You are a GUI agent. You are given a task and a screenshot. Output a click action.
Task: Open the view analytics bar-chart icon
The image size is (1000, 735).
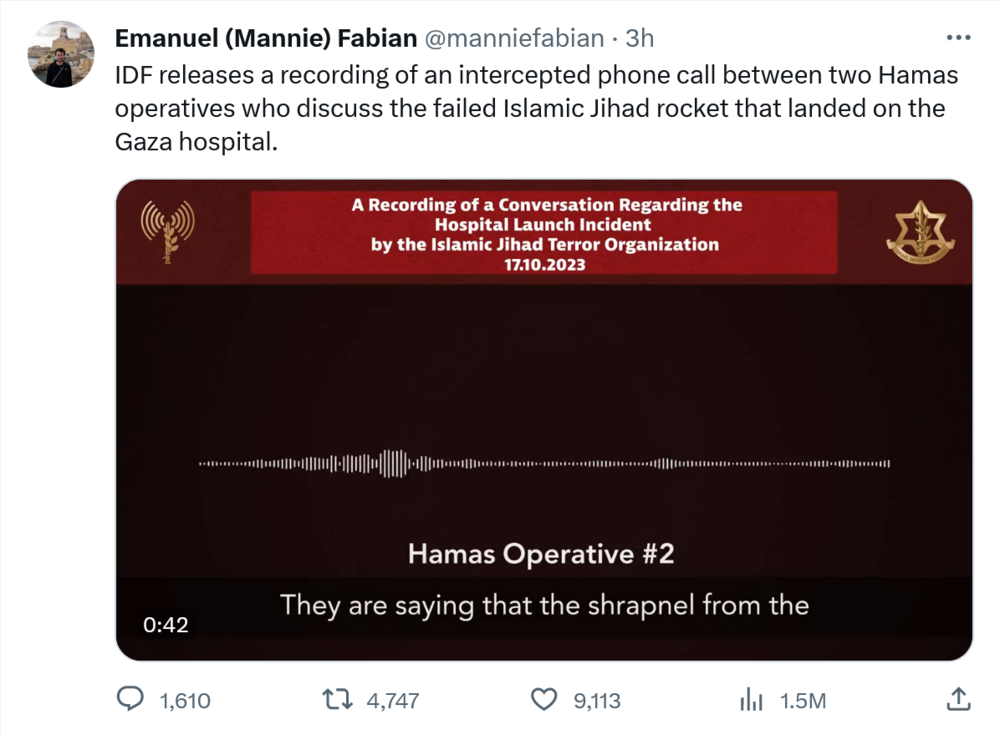pyautogui.click(x=751, y=699)
